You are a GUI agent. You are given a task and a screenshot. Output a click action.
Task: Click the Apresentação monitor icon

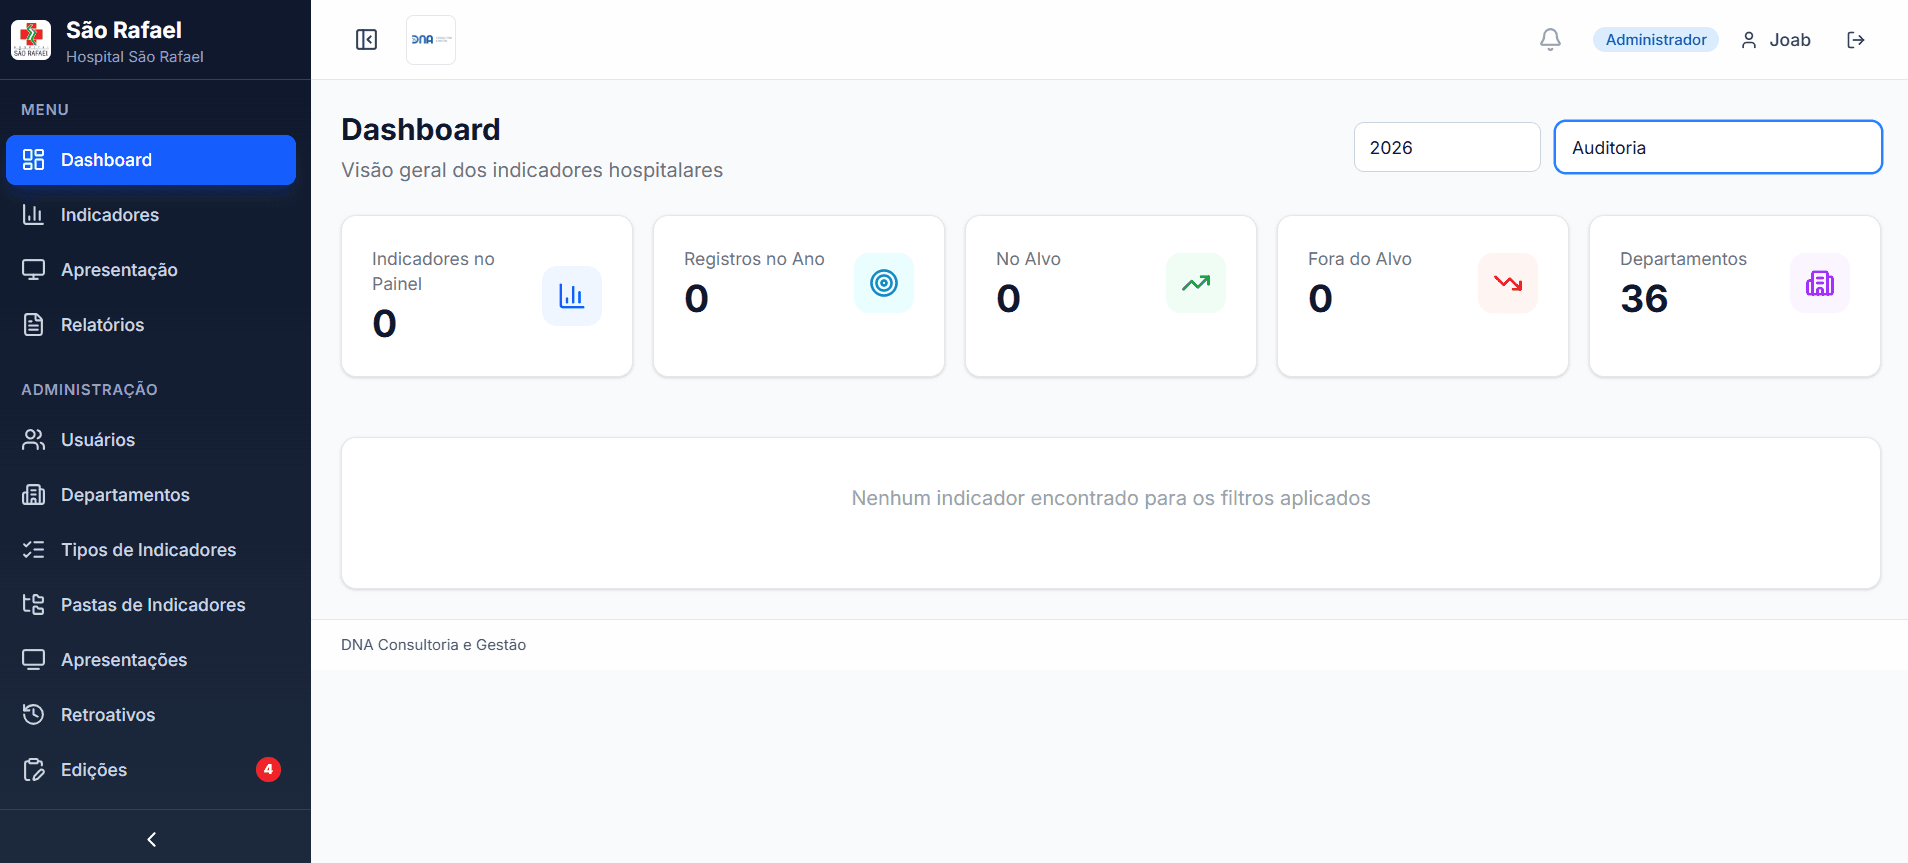pyautogui.click(x=34, y=270)
